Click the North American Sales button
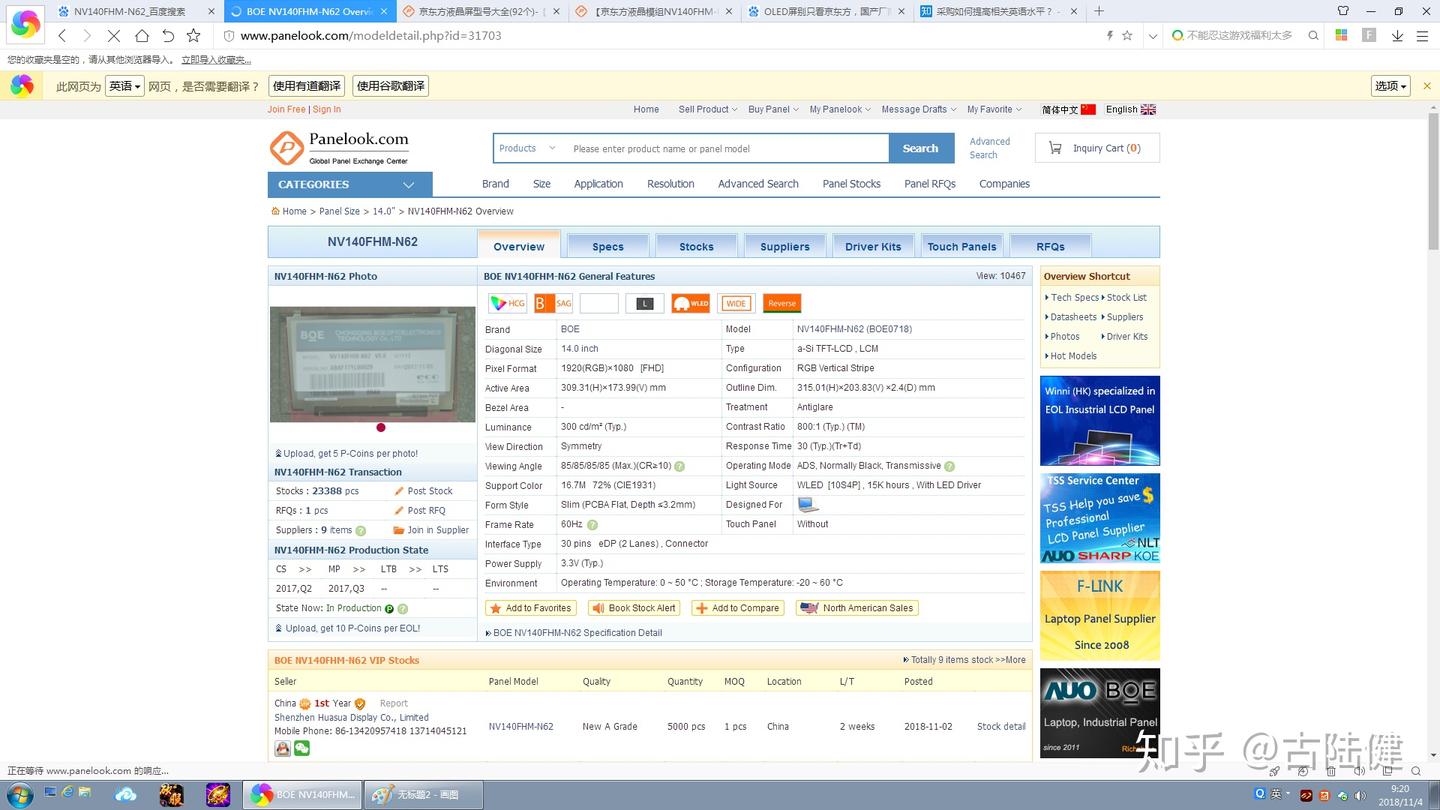Screen dimensions: 1440x810 (x=857, y=608)
